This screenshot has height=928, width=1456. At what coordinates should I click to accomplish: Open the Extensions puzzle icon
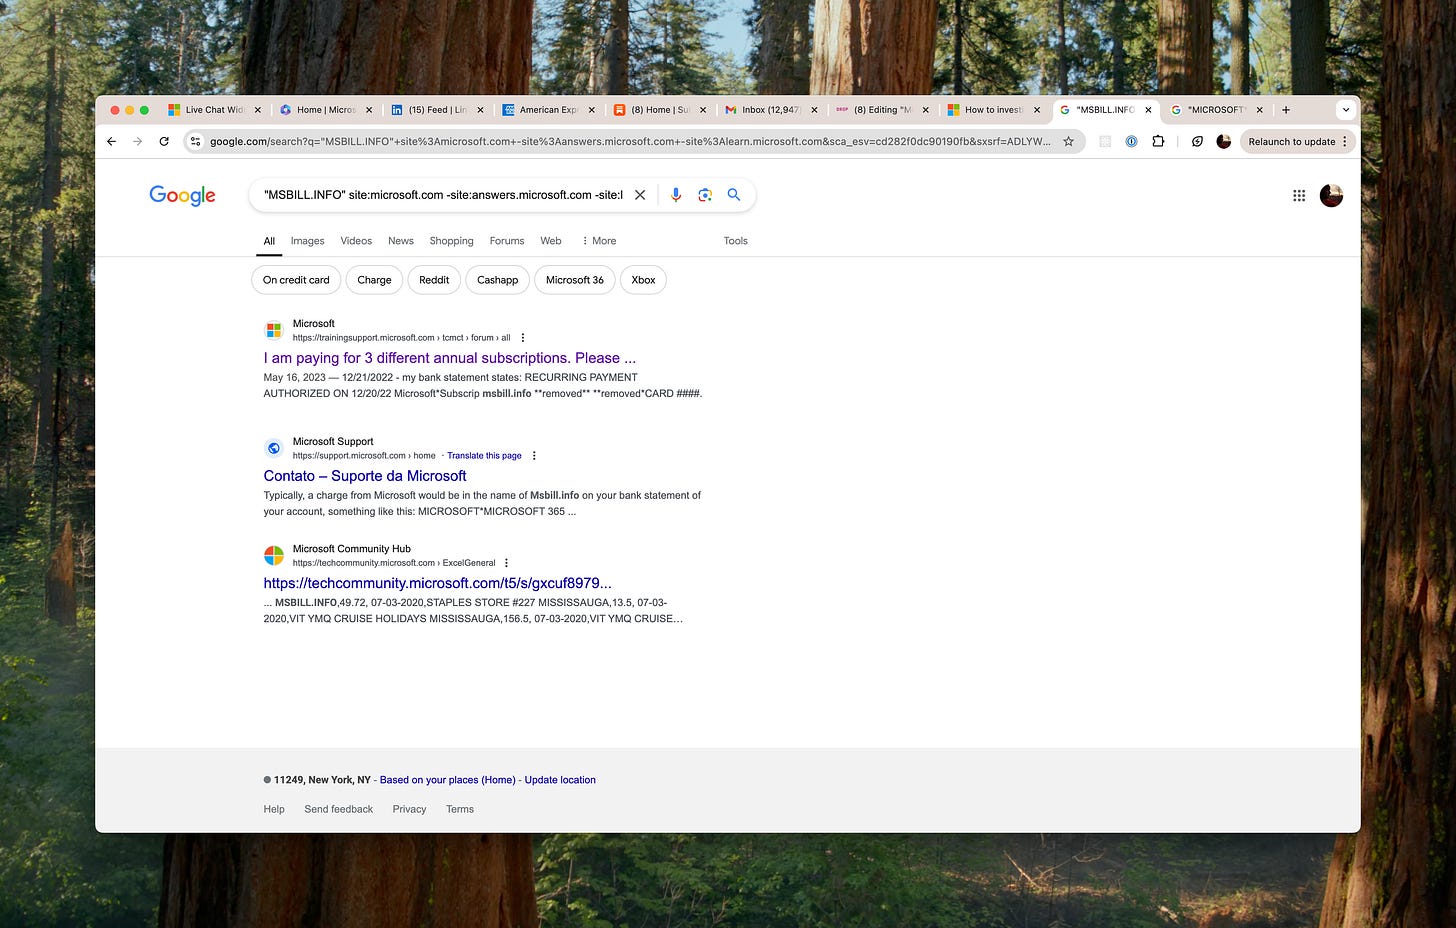point(1158,142)
